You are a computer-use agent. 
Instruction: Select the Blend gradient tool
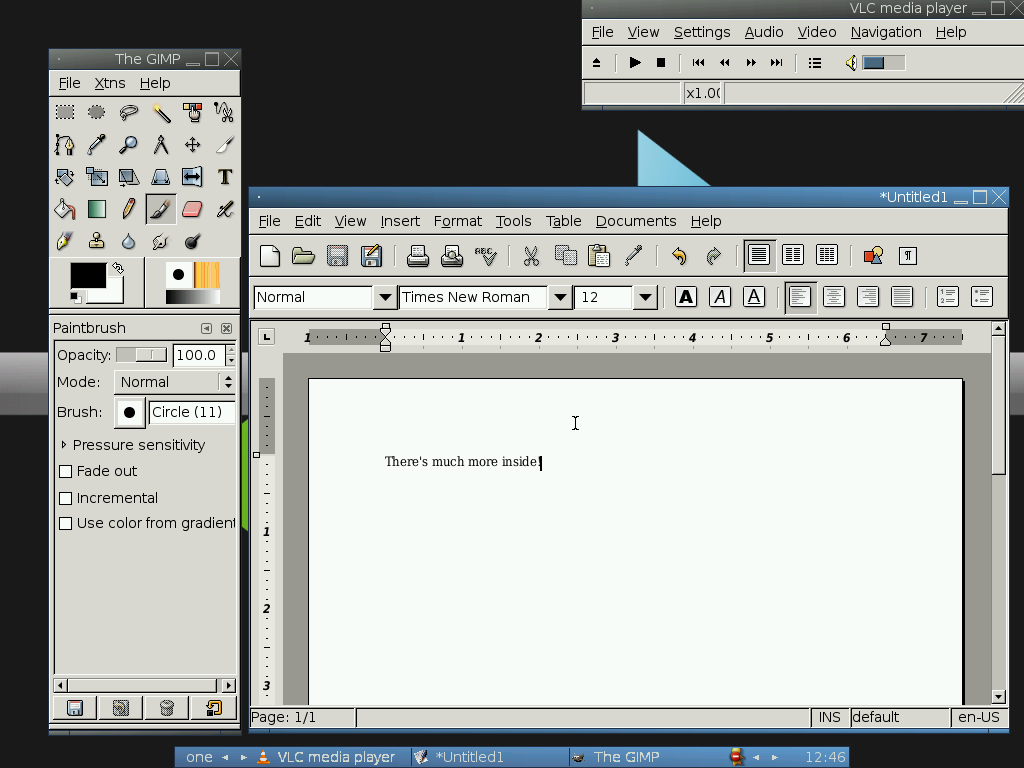tap(97, 209)
